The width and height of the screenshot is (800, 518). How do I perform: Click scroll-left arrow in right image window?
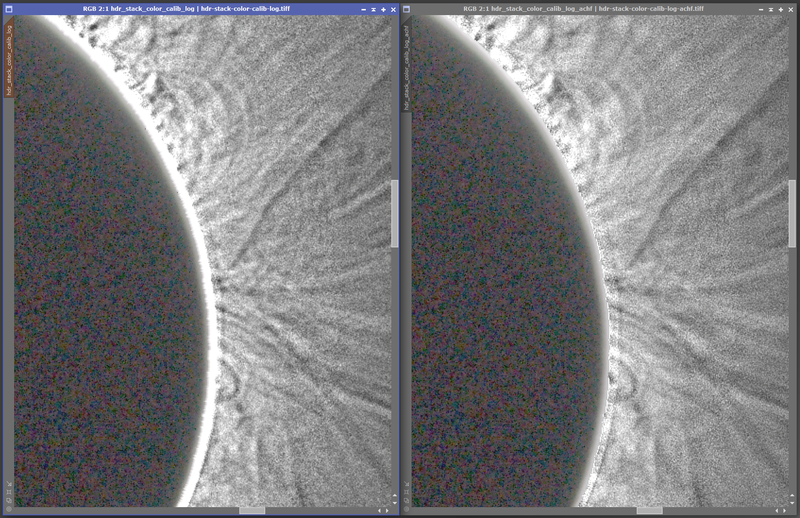(x=777, y=510)
